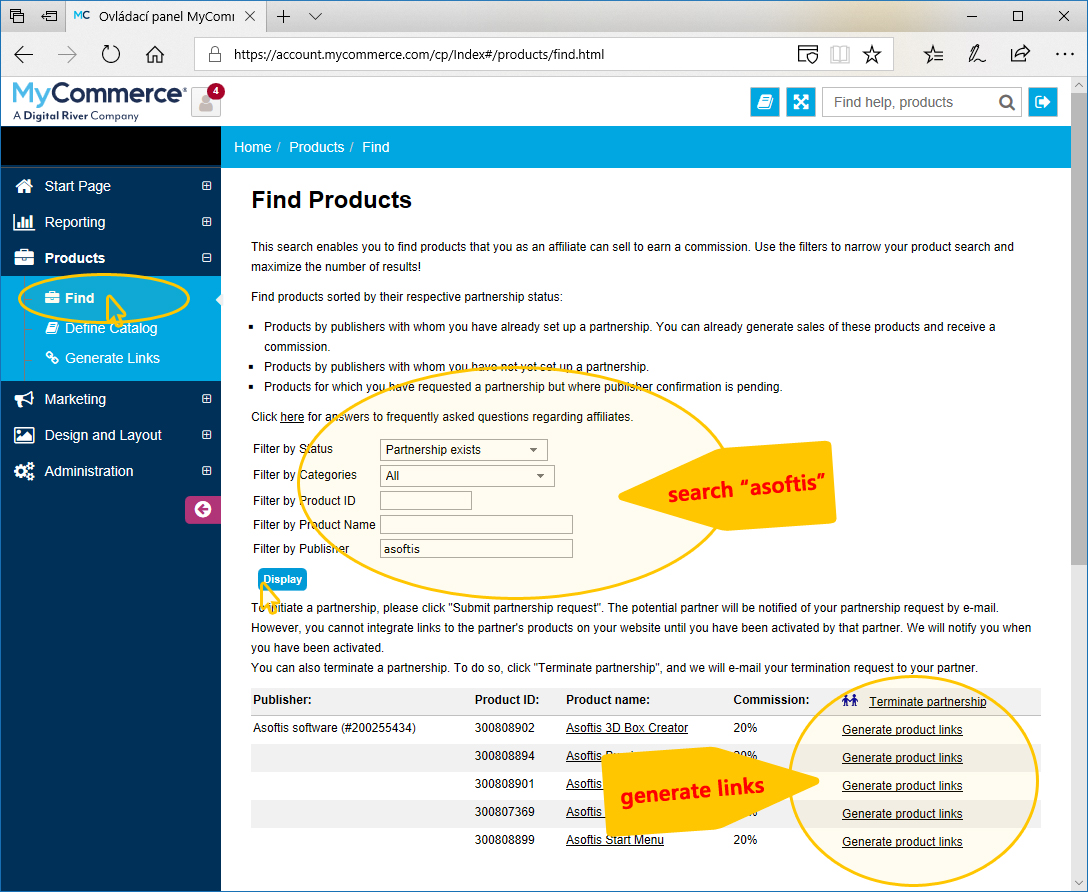Screen dimensions: 1088x892
Task: Expand the Administration plus icon
Action: (x=206, y=471)
